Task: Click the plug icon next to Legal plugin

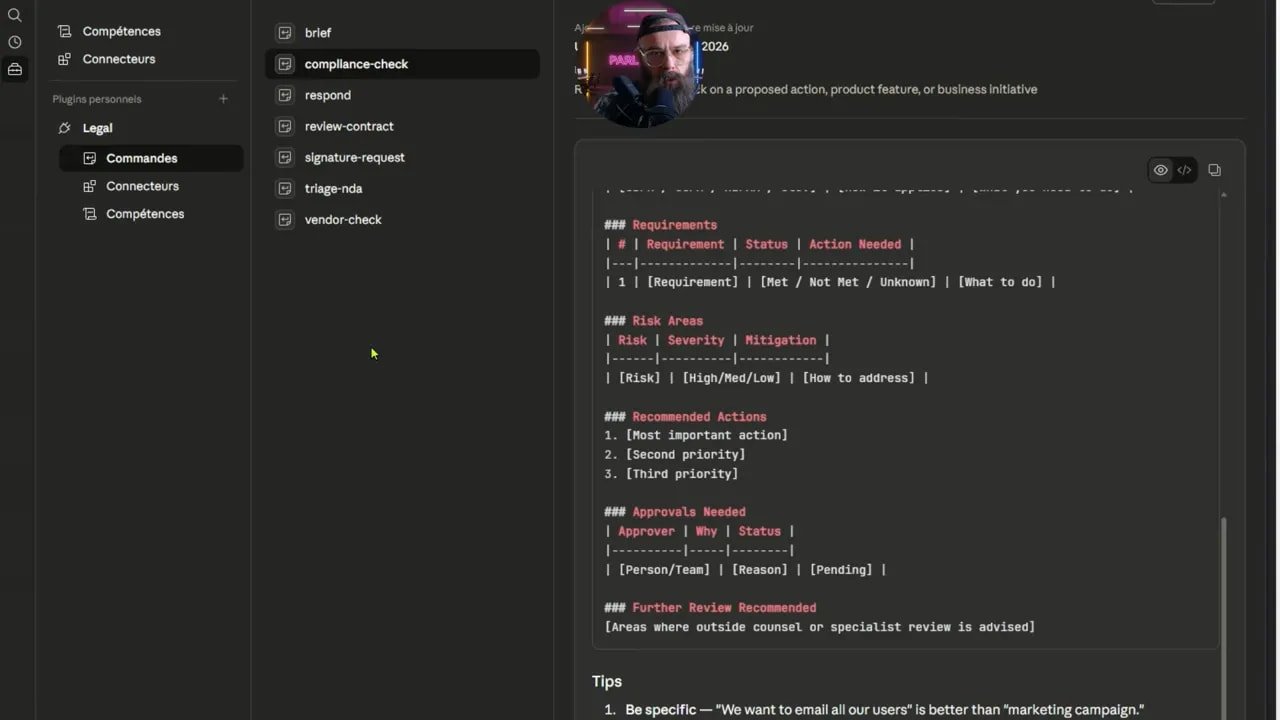Action: coord(63,128)
